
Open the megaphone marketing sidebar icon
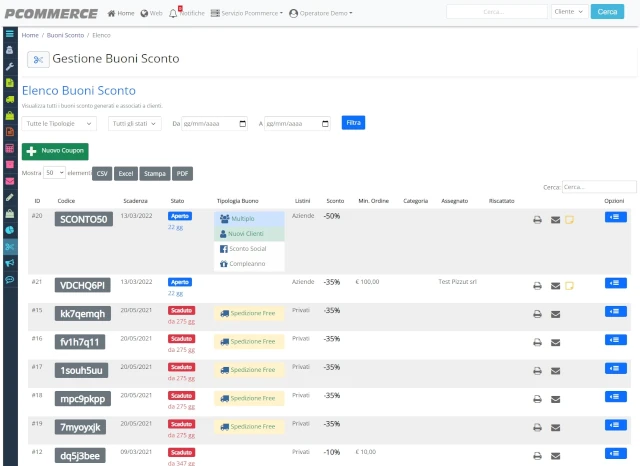click(x=10, y=263)
